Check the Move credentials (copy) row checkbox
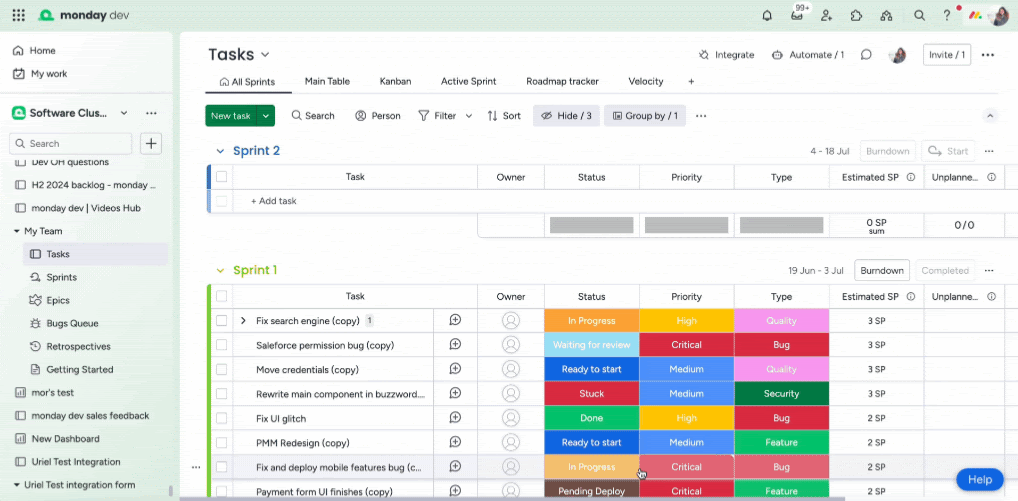Image resolution: width=1018 pixels, height=501 pixels. click(221, 369)
